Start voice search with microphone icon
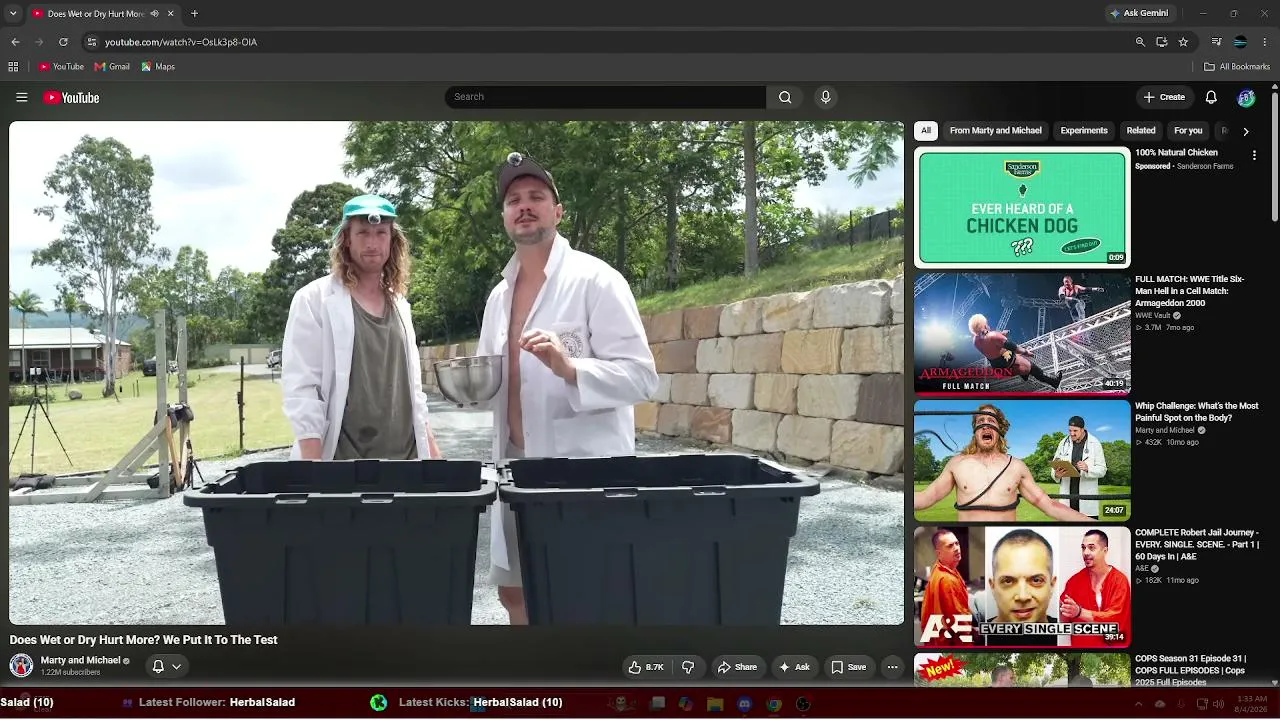 point(825,97)
